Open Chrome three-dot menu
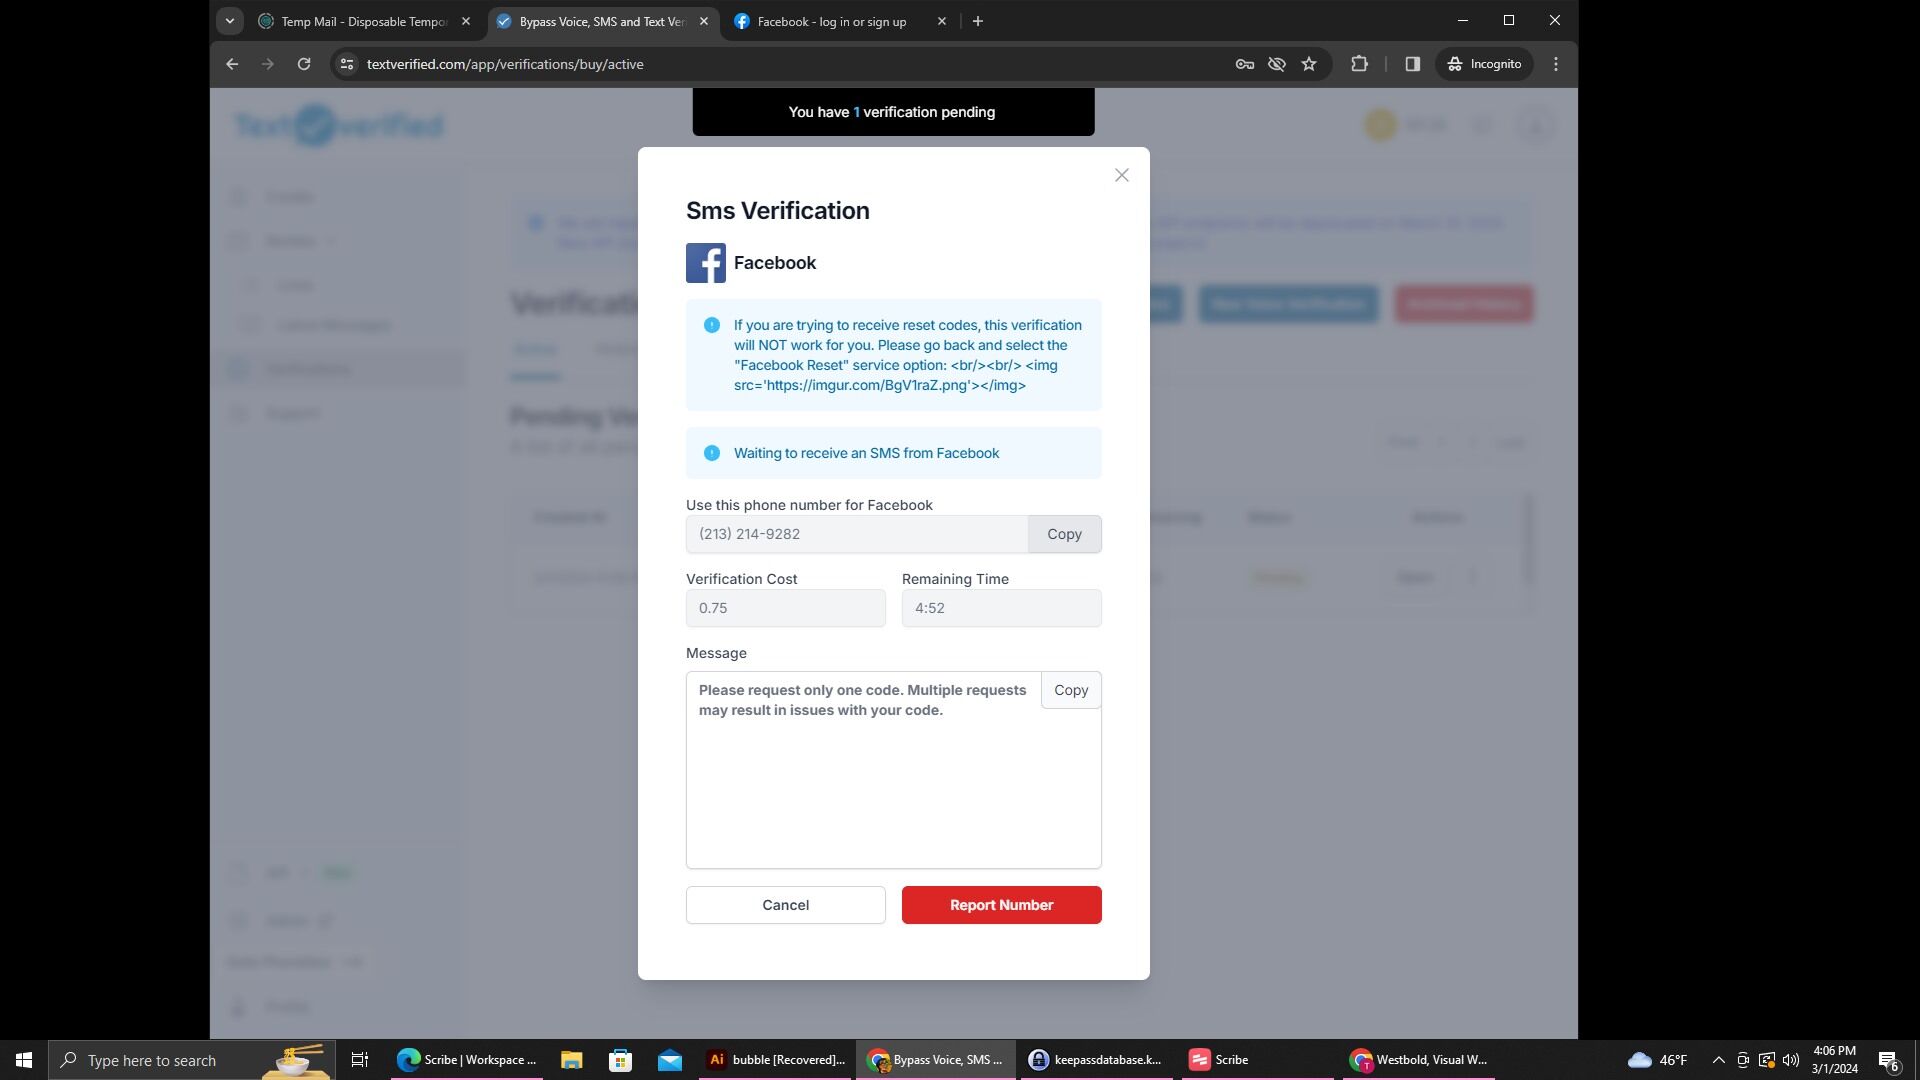Screen dimensions: 1920x1080 (x=1555, y=64)
